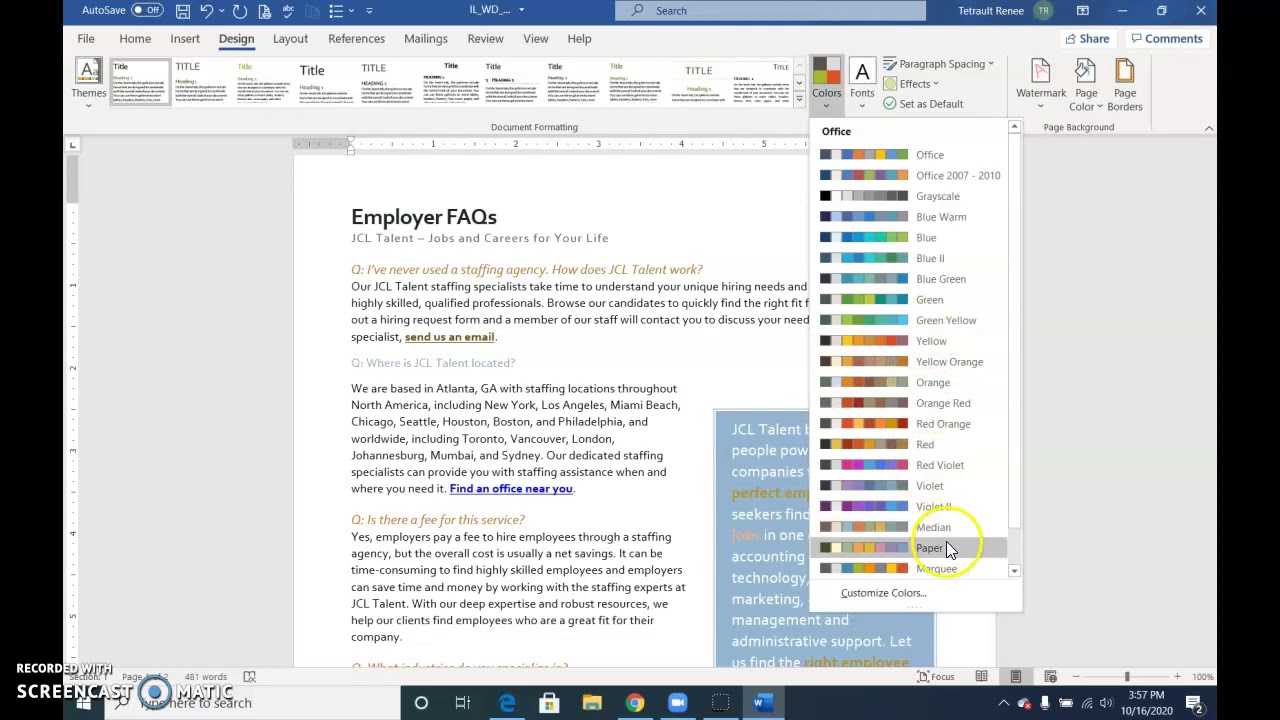
Task: Switch to the Insert tab
Action: click(x=185, y=39)
